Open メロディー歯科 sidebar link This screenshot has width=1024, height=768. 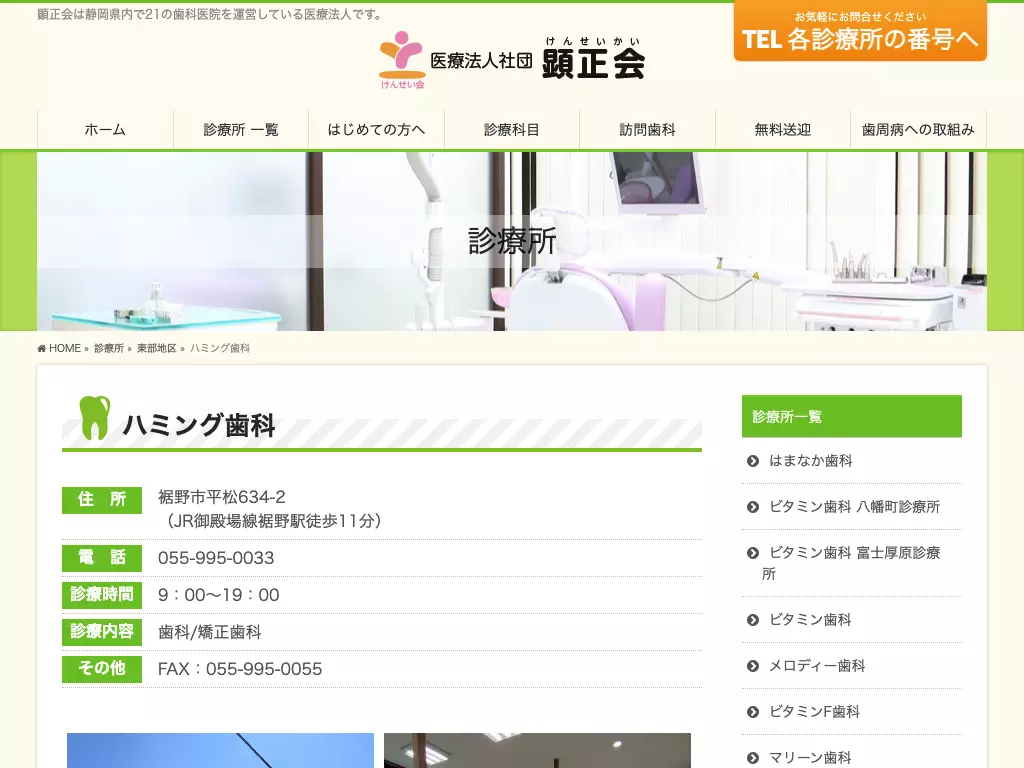817,666
